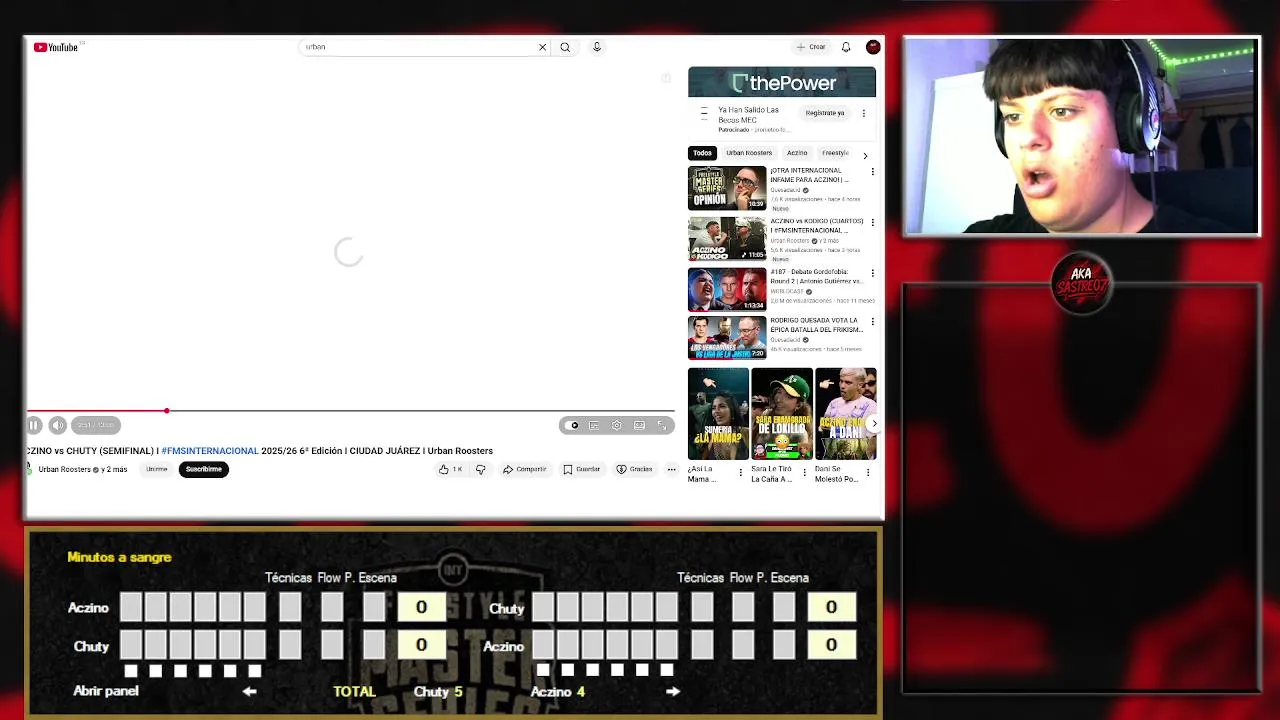1280x720 pixels.
Task: Select the Todos chip
Action: pos(703,153)
